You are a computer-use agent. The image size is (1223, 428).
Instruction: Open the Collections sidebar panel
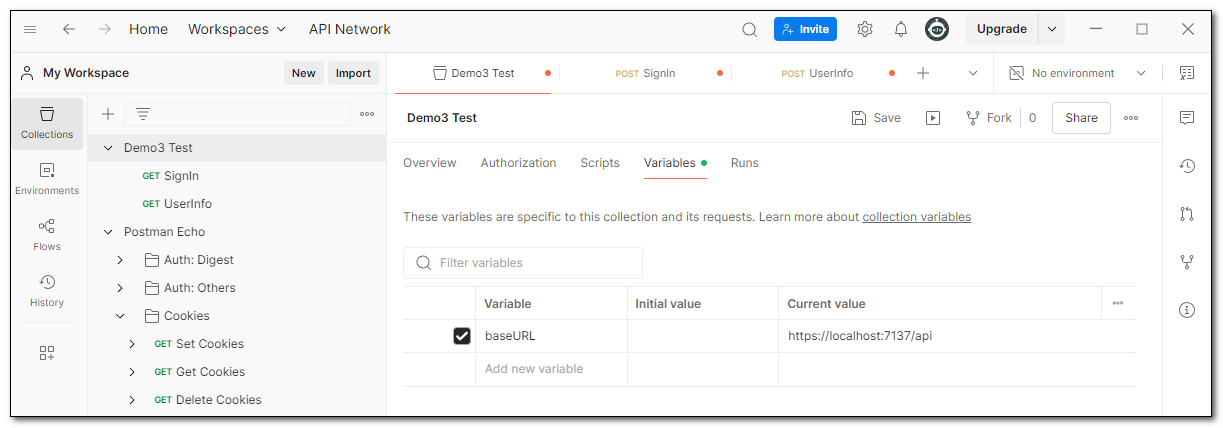47,124
